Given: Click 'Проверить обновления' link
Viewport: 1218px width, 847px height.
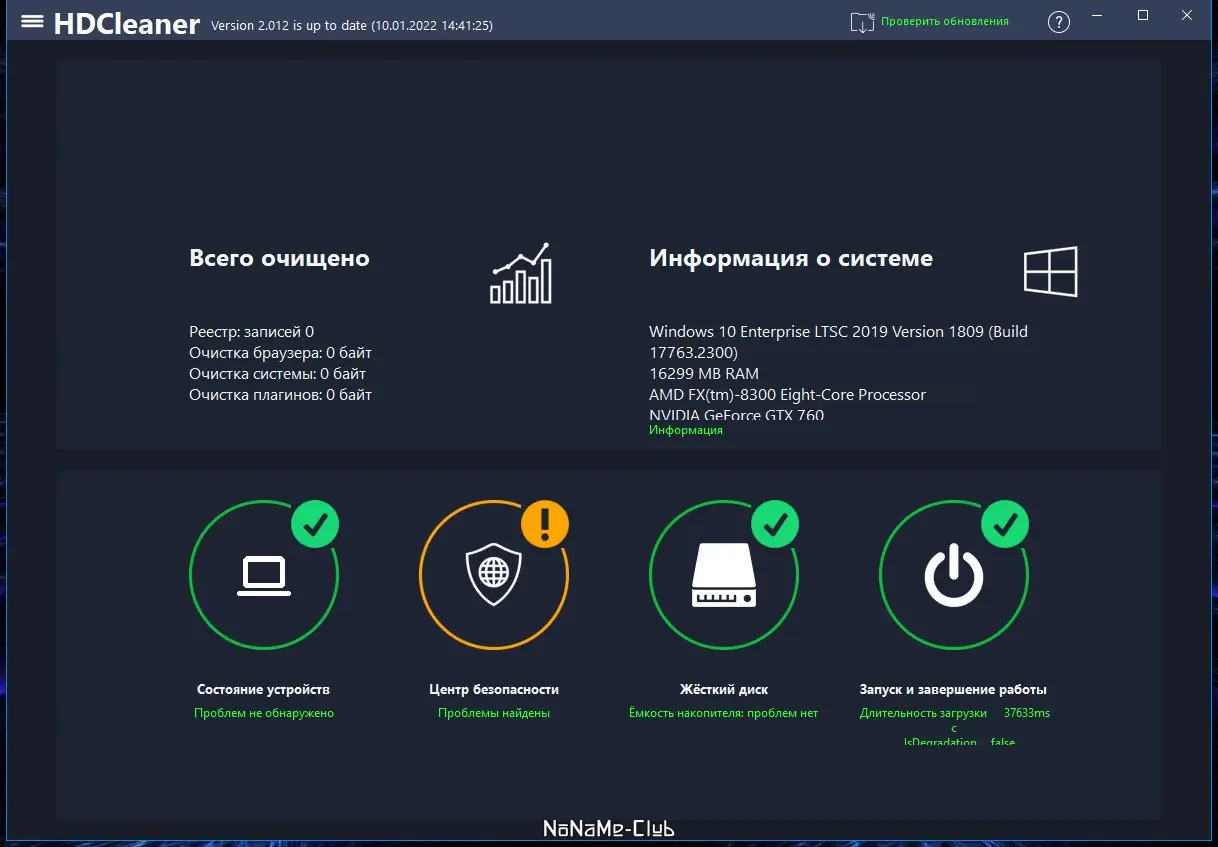Looking at the screenshot, I should tap(945, 21).
